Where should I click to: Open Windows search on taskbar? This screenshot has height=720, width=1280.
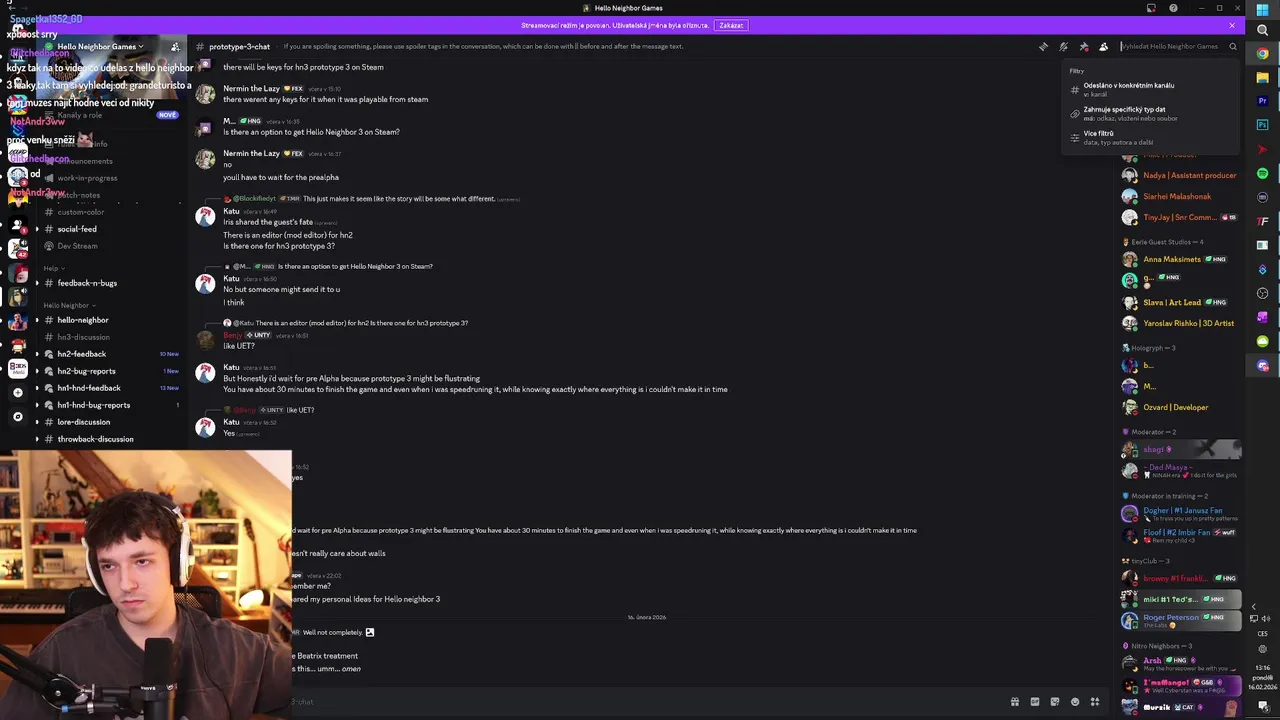1263,30
